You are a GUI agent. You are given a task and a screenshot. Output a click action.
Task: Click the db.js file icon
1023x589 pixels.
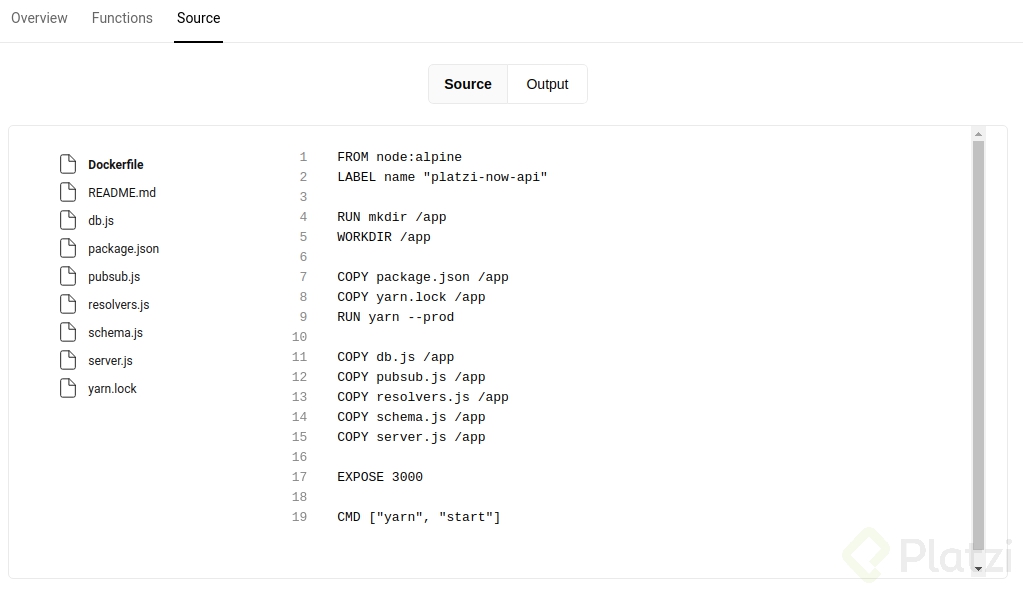click(68, 219)
